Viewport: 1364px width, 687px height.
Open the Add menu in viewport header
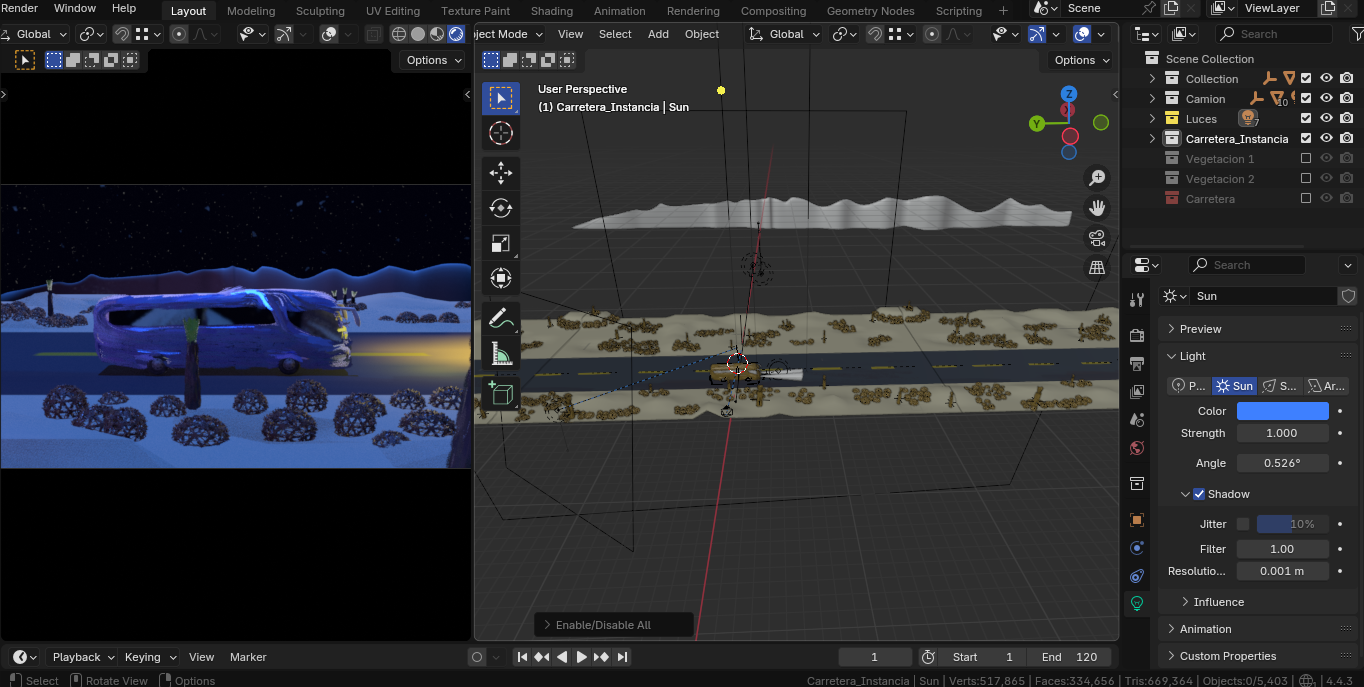[x=658, y=34]
